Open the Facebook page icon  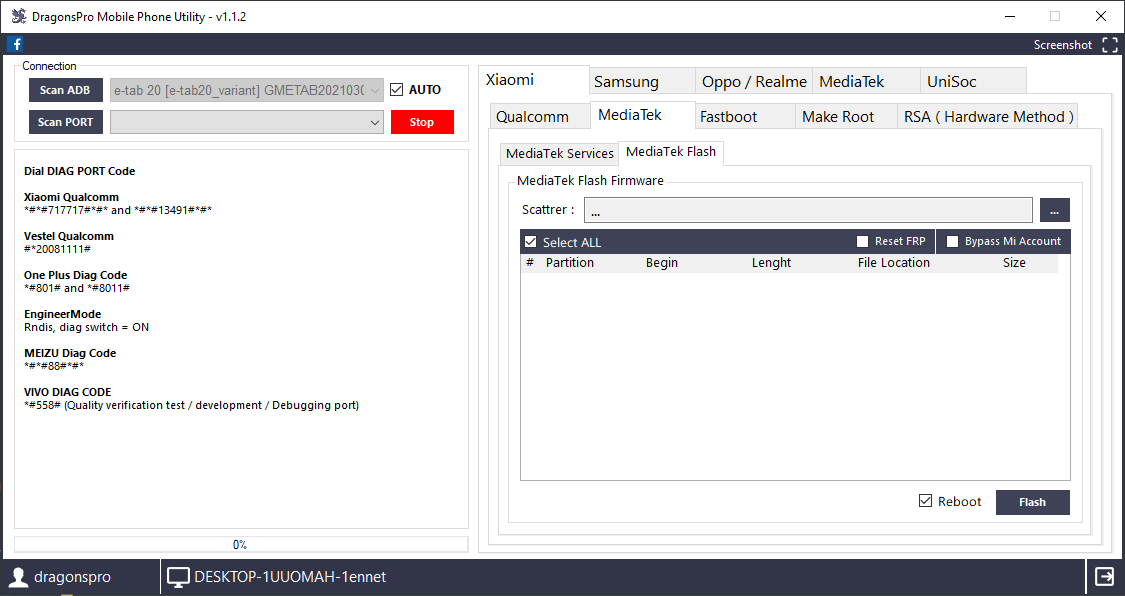(x=16, y=44)
